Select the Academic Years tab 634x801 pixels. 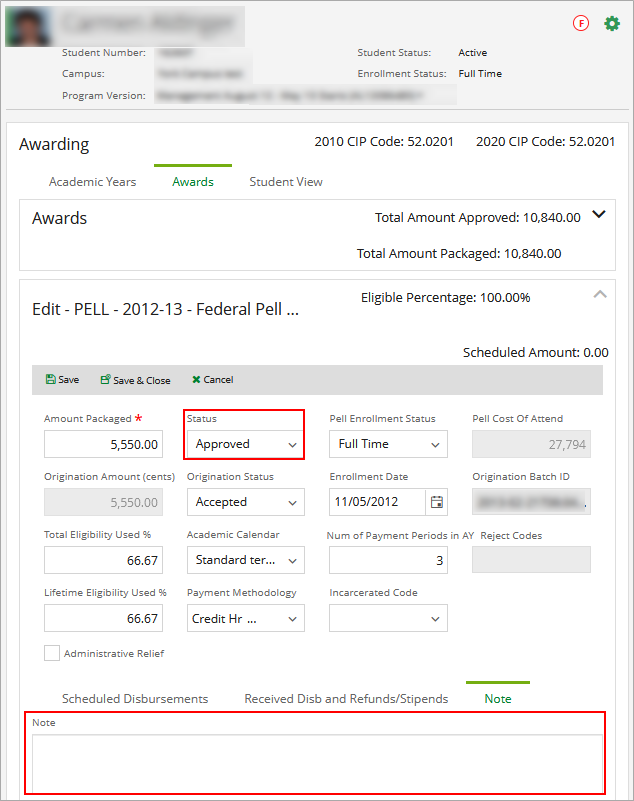tap(93, 181)
